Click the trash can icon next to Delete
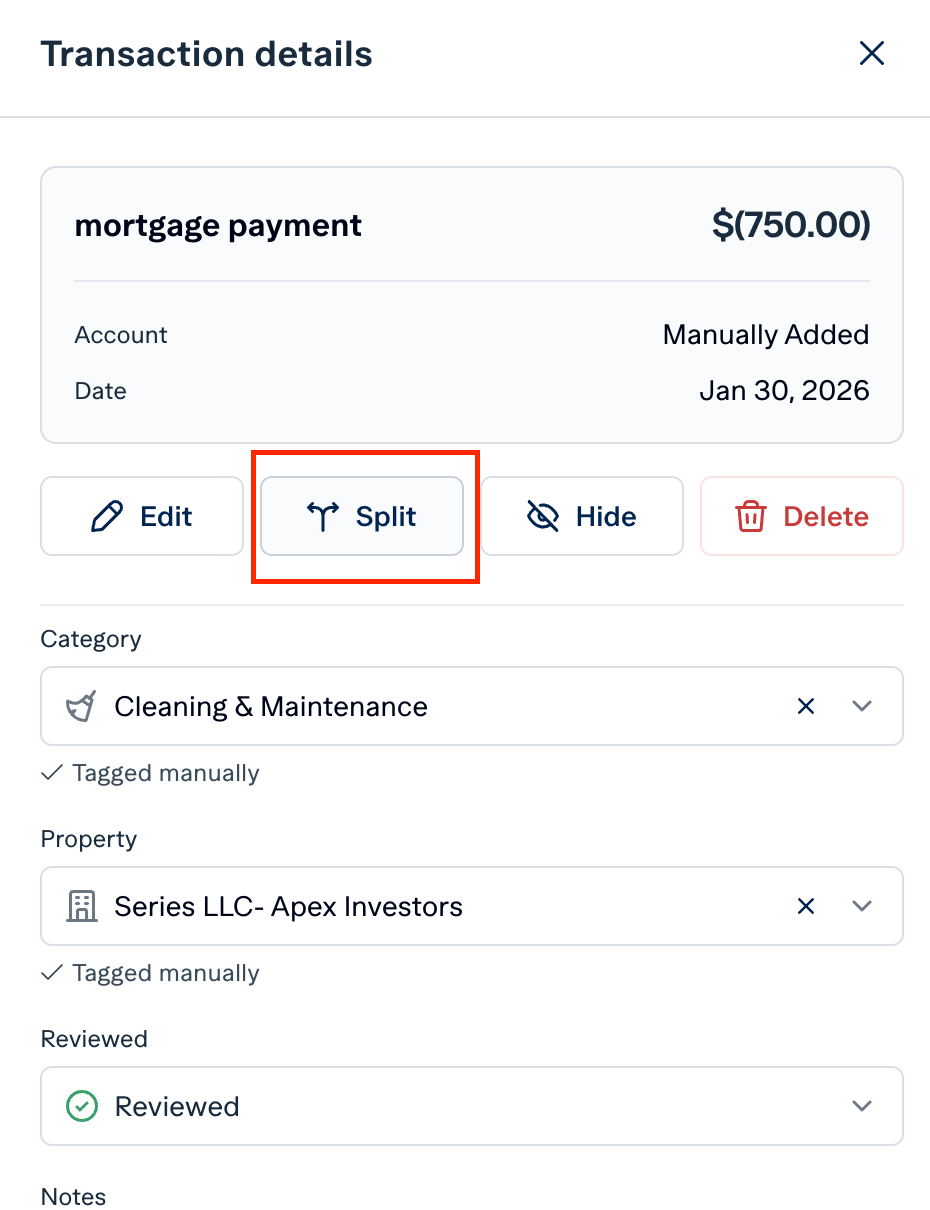The width and height of the screenshot is (930, 1210). point(750,516)
